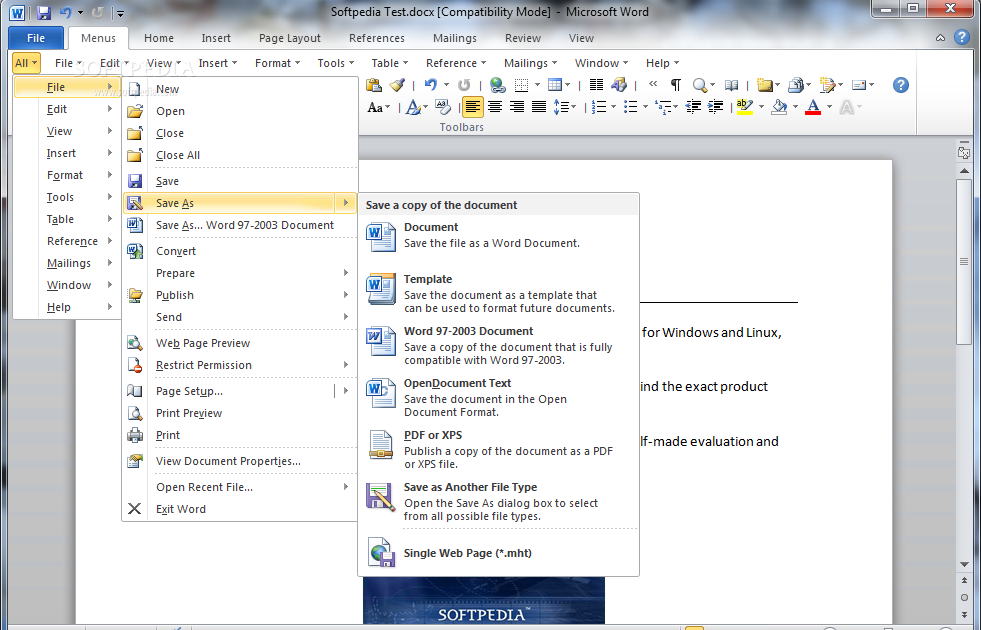This screenshot has height=630, width=981.
Task: Click the Insert Table grid icon
Action: 554,85
